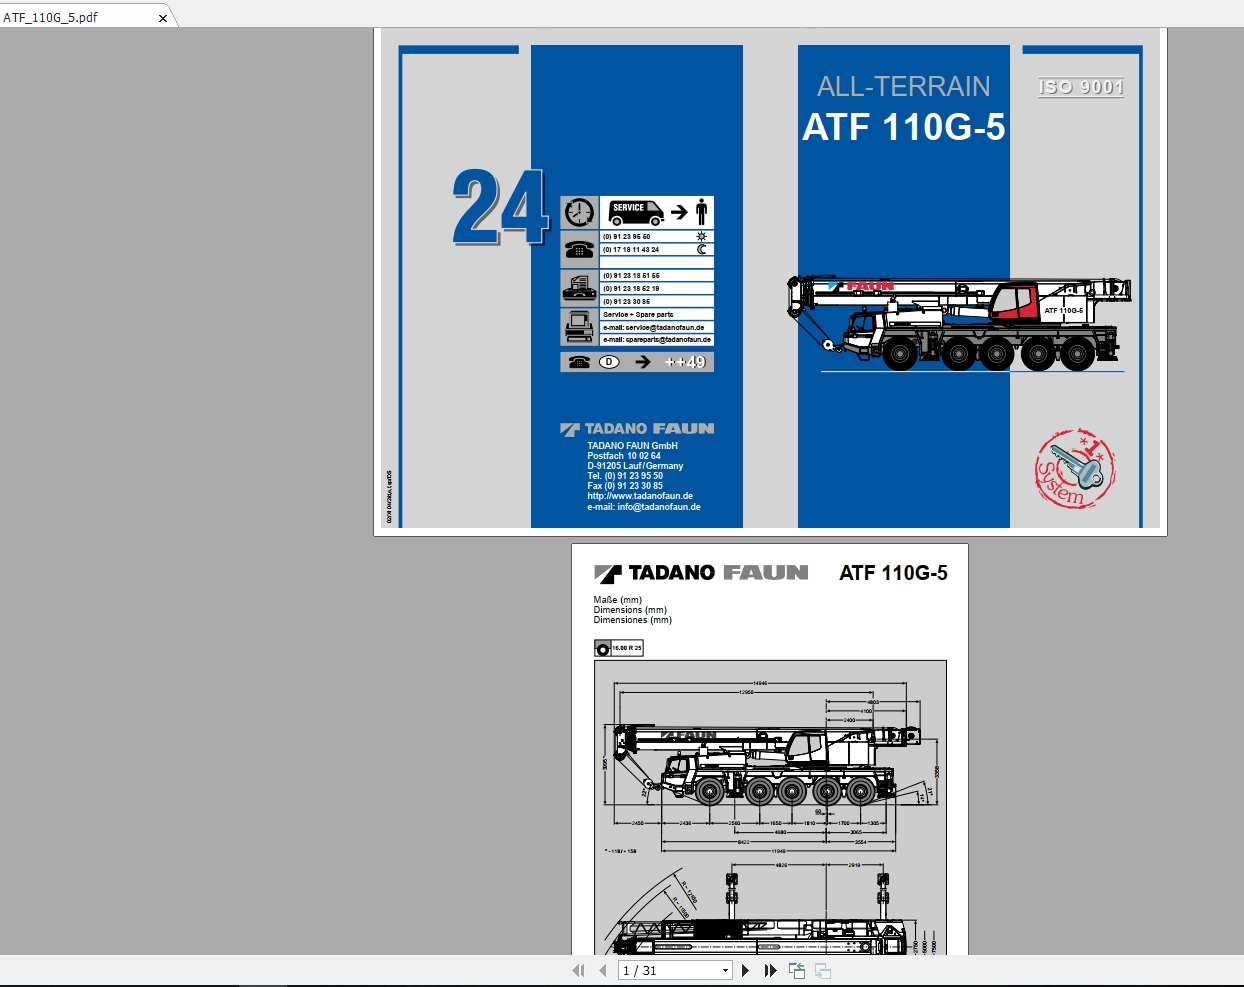Click the rightmost grayed page-layout icon

pyautogui.click(x=822, y=970)
